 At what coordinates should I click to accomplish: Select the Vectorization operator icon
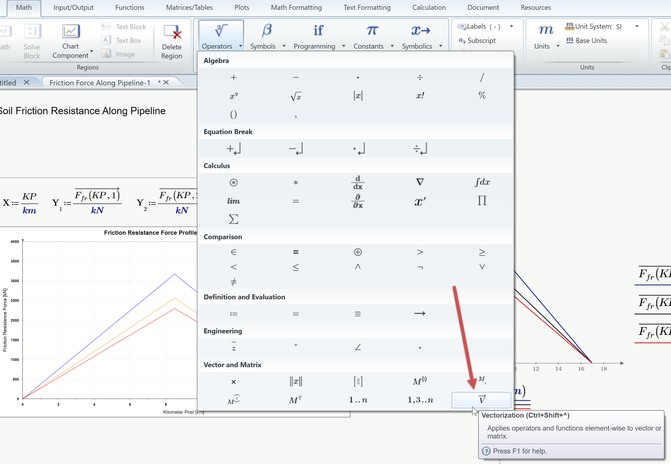click(x=481, y=400)
